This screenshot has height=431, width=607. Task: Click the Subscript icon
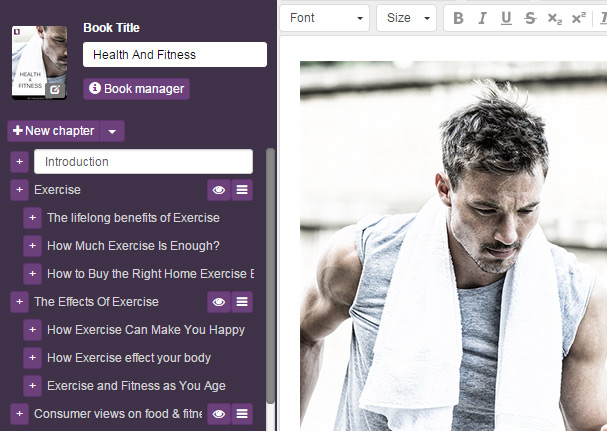coord(554,18)
